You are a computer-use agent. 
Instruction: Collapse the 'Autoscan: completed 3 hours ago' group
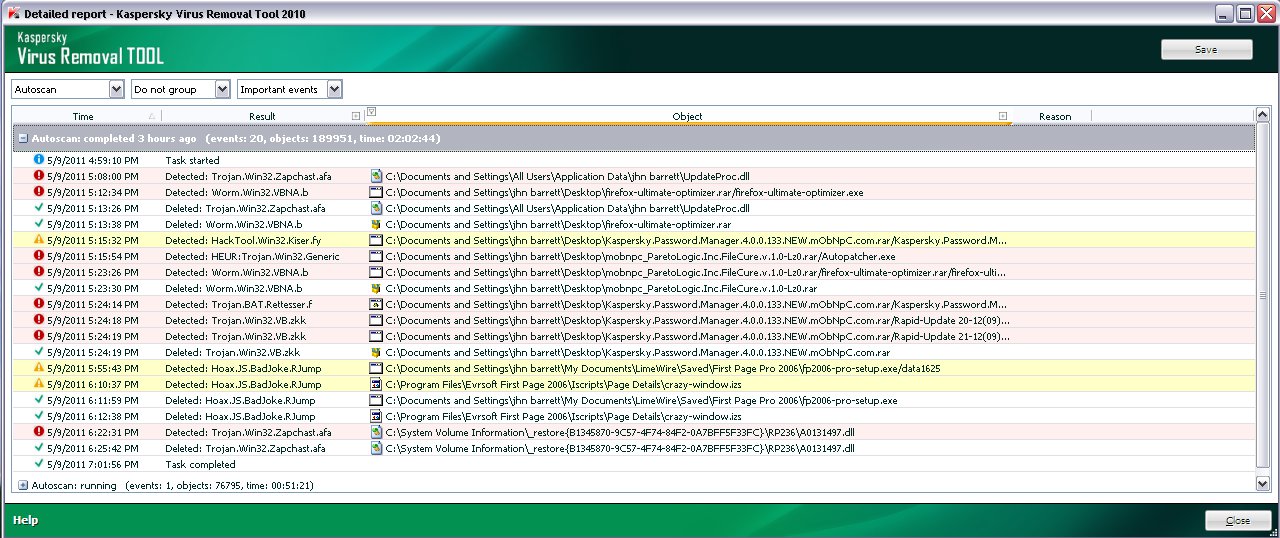[23, 138]
